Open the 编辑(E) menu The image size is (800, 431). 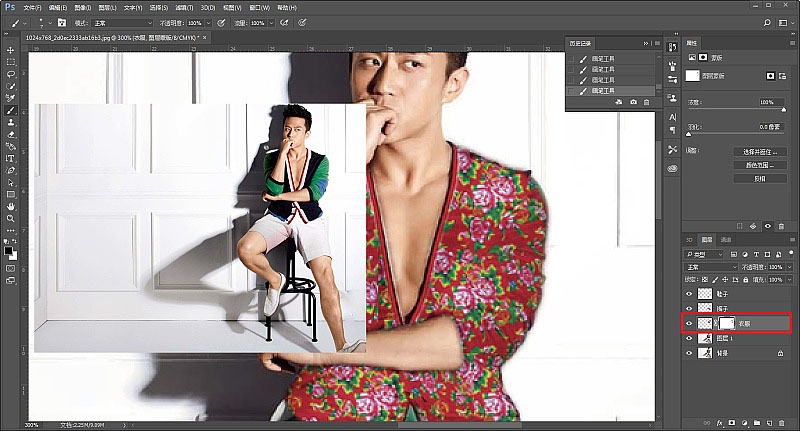tap(58, 8)
